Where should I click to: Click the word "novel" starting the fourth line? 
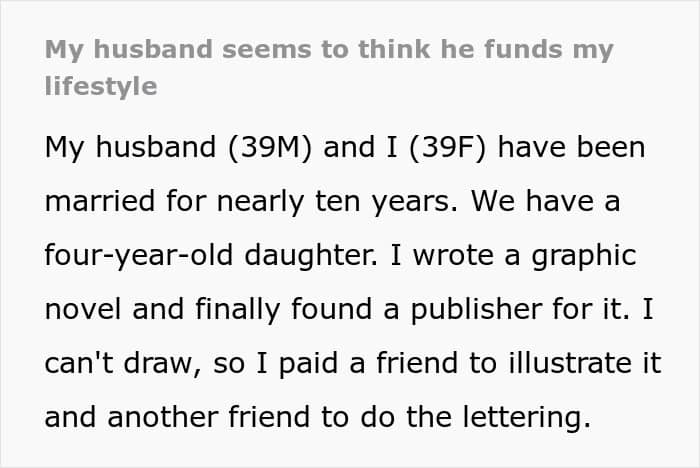[x=83, y=309]
